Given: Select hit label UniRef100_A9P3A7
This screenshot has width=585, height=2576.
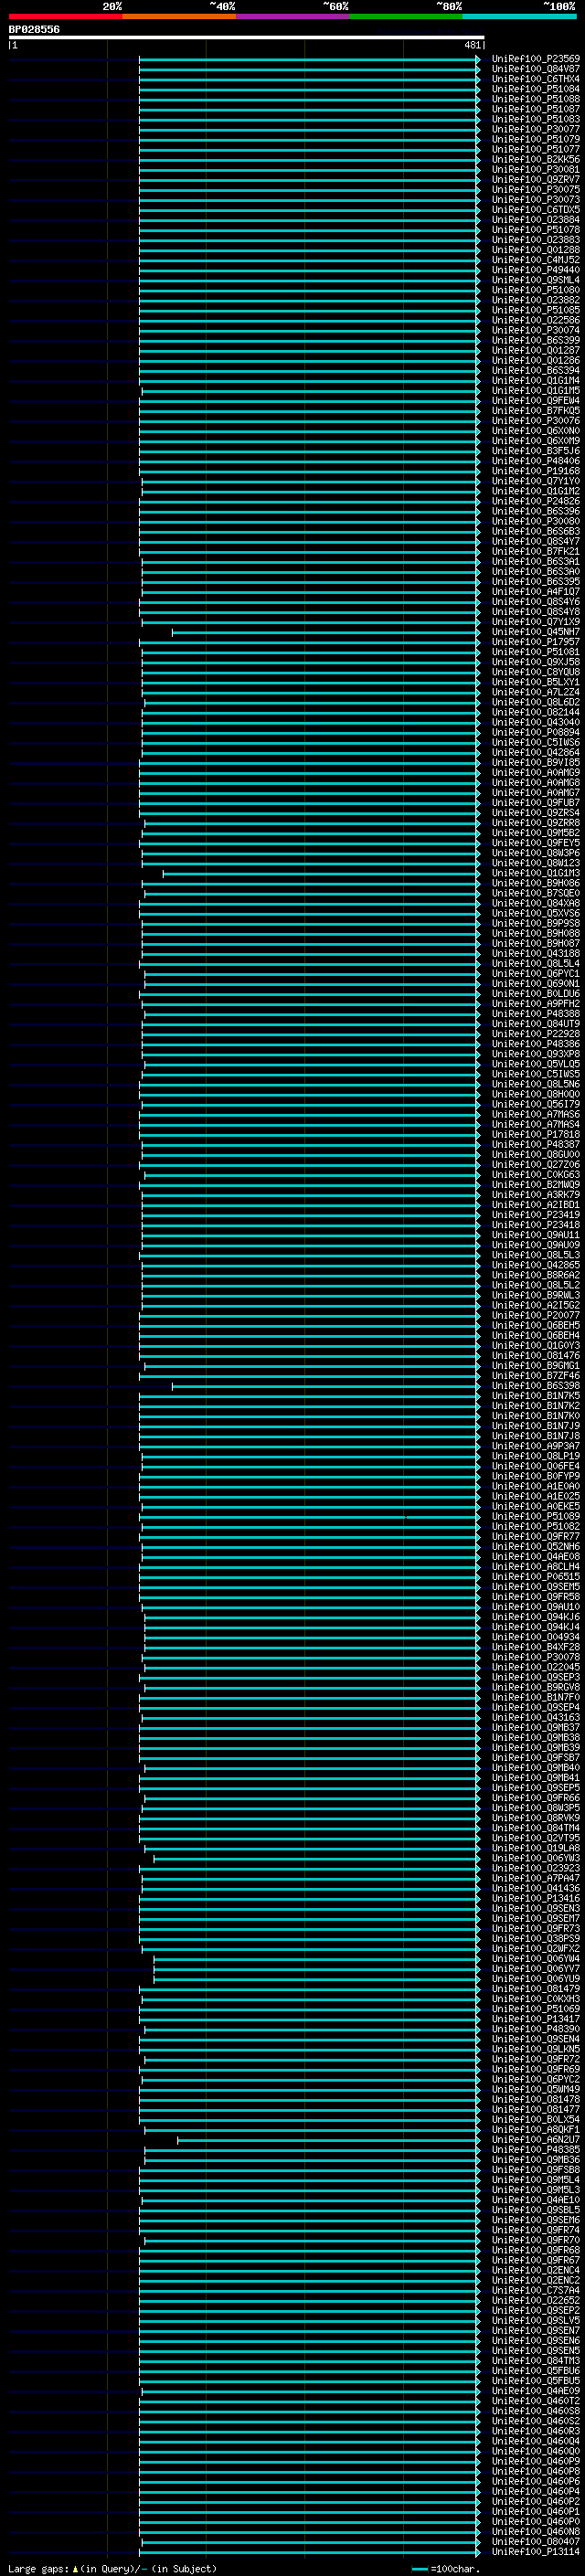Looking at the screenshot, I should click(x=536, y=1446).
